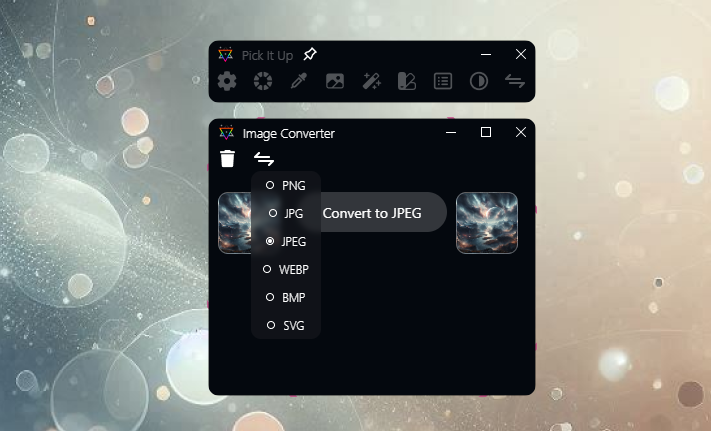
Task: Choose the WEBP format option
Action: (x=286, y=270)
